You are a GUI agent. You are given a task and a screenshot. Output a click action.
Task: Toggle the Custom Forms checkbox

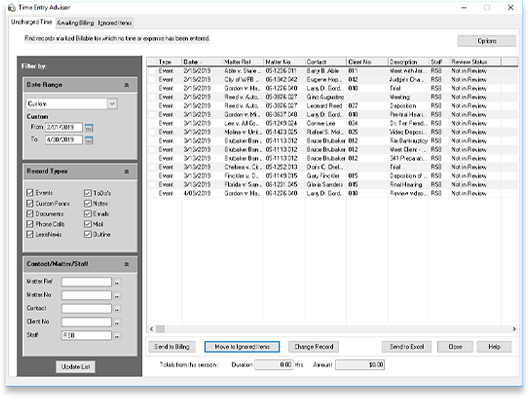[x=30, y=203]
